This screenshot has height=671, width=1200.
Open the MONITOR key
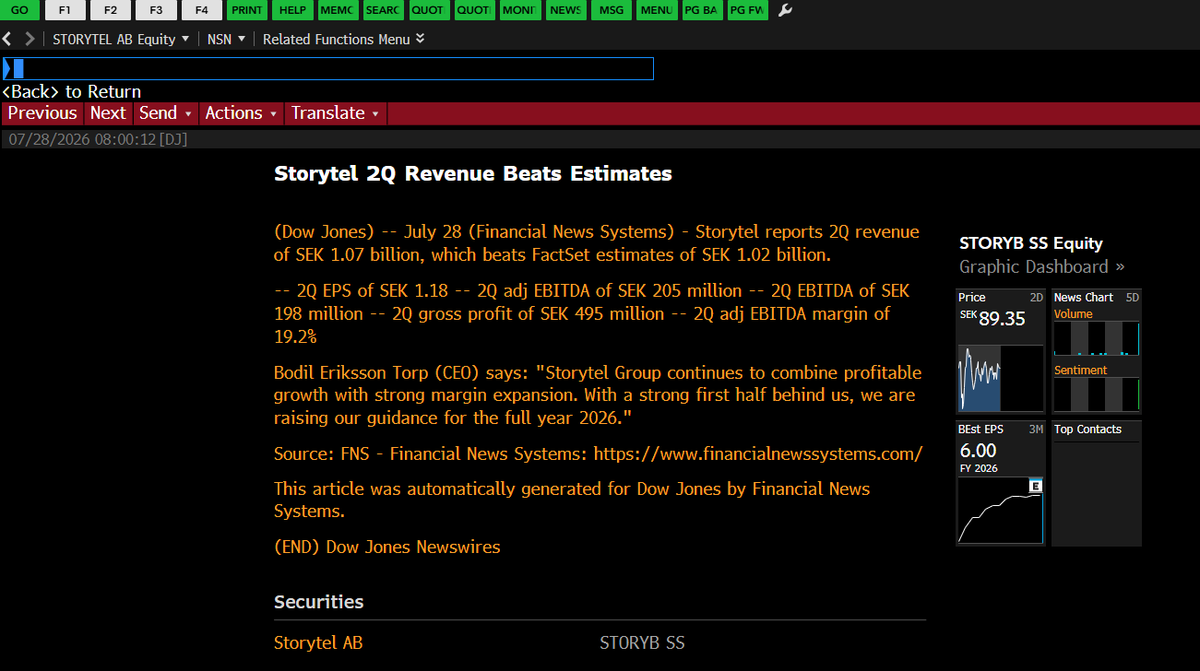point(519,10)
